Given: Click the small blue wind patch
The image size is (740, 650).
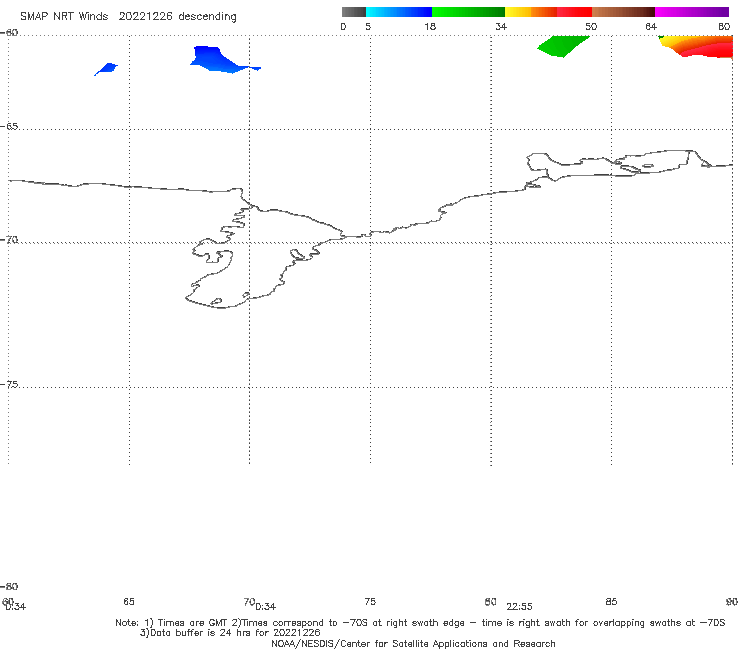Looking at the screenshot, I should click(x=106, y=69).
